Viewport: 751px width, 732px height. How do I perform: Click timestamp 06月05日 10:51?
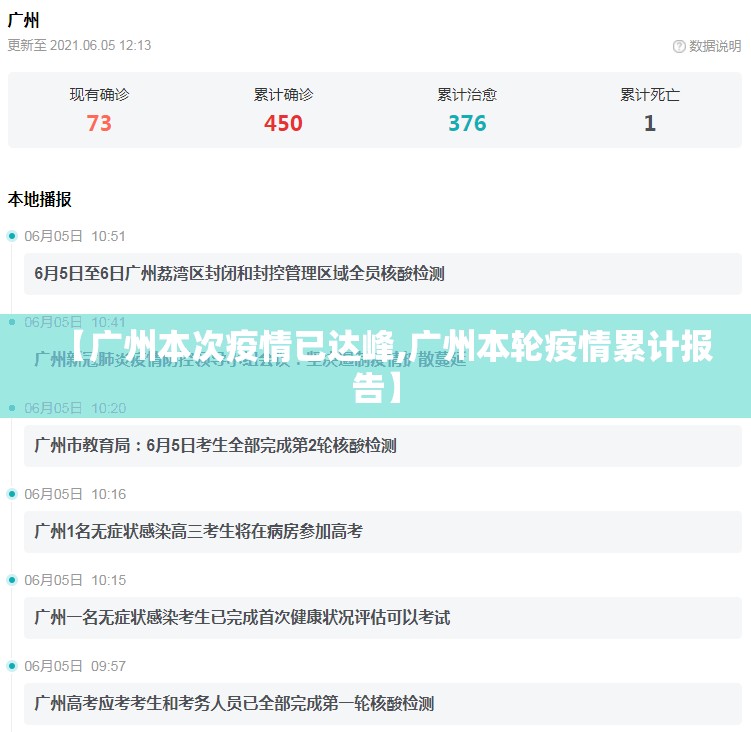coord(75,236)
